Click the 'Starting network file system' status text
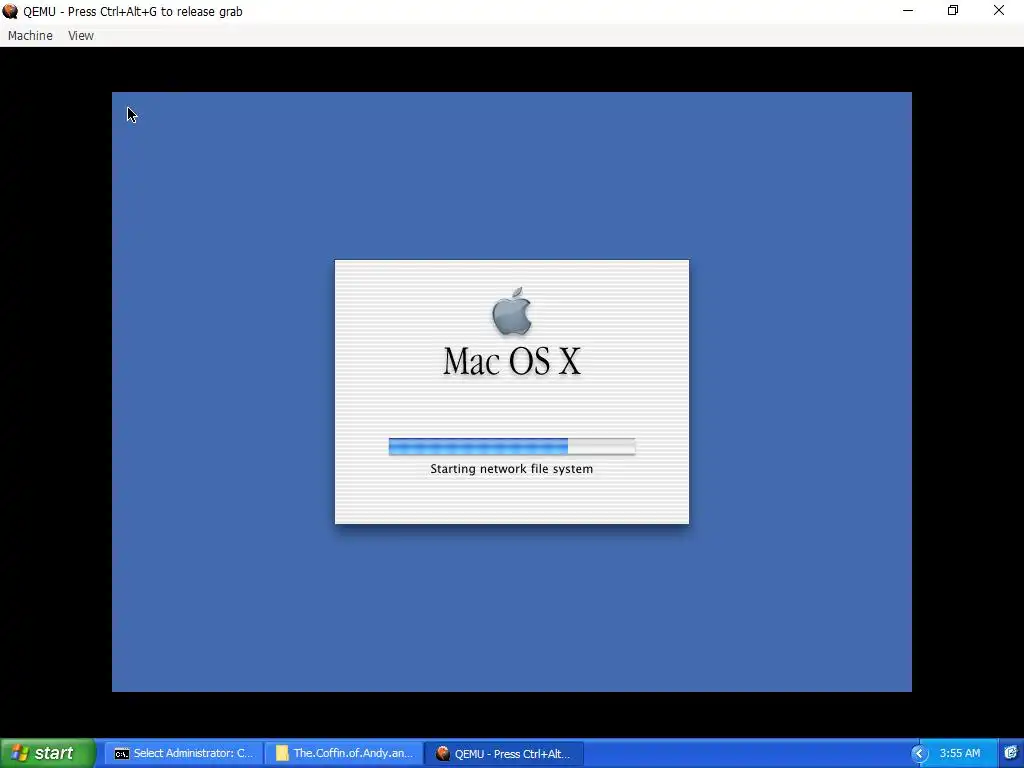The width and height of the screenshot is (1024, 768). coord(511,469)
